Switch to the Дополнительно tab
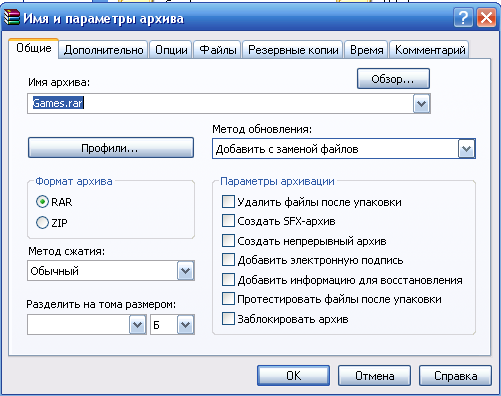 pos(103,50)
